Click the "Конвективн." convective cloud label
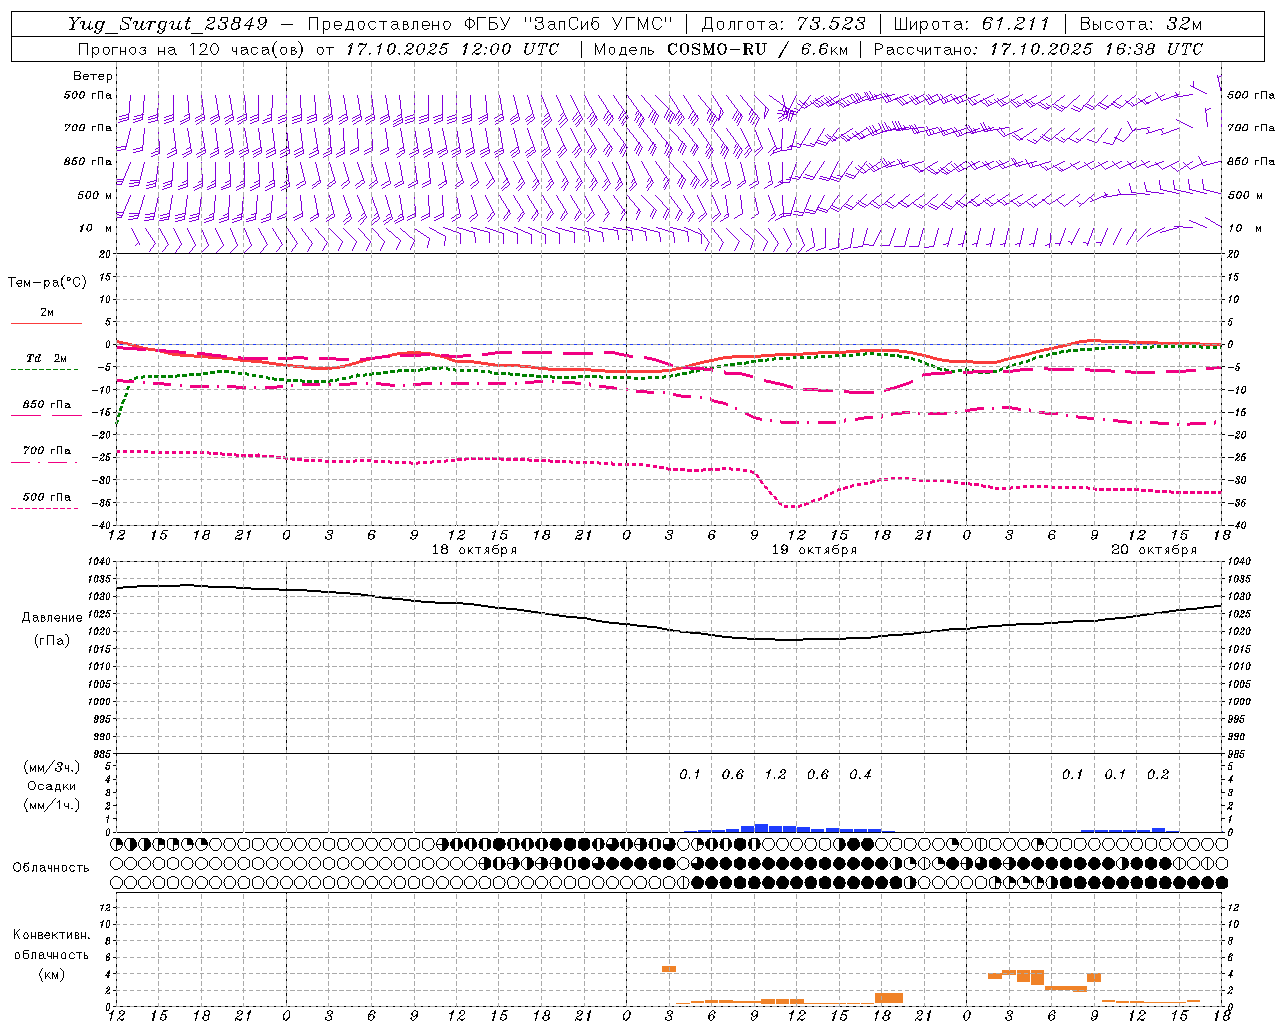This screenshot has width=1280, height=1024. point(52,935)
